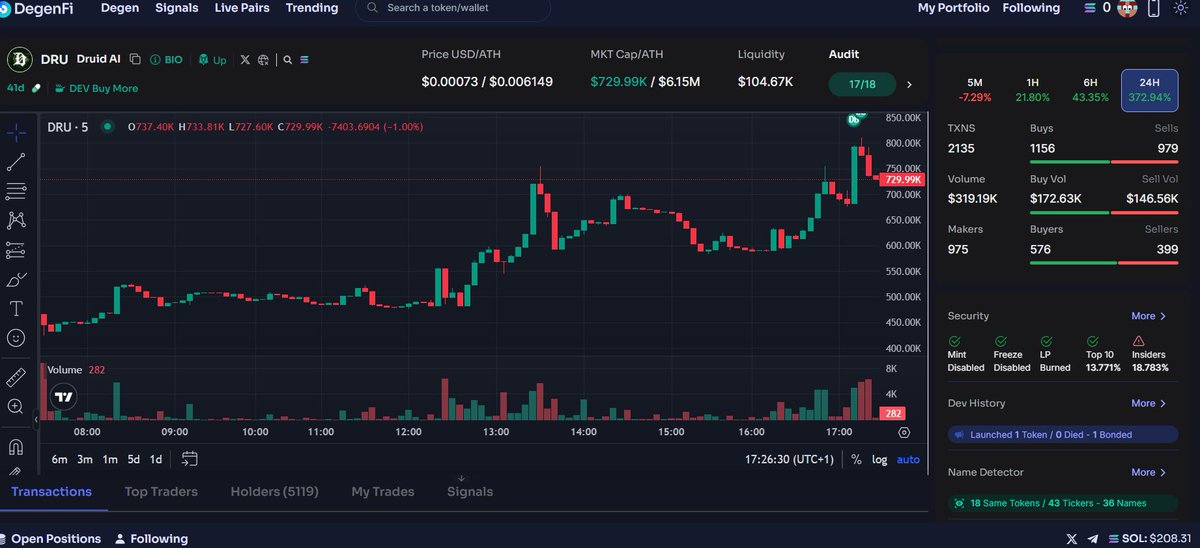Activate the zoom in tool
1200x548 pixels.
point(16,407)
